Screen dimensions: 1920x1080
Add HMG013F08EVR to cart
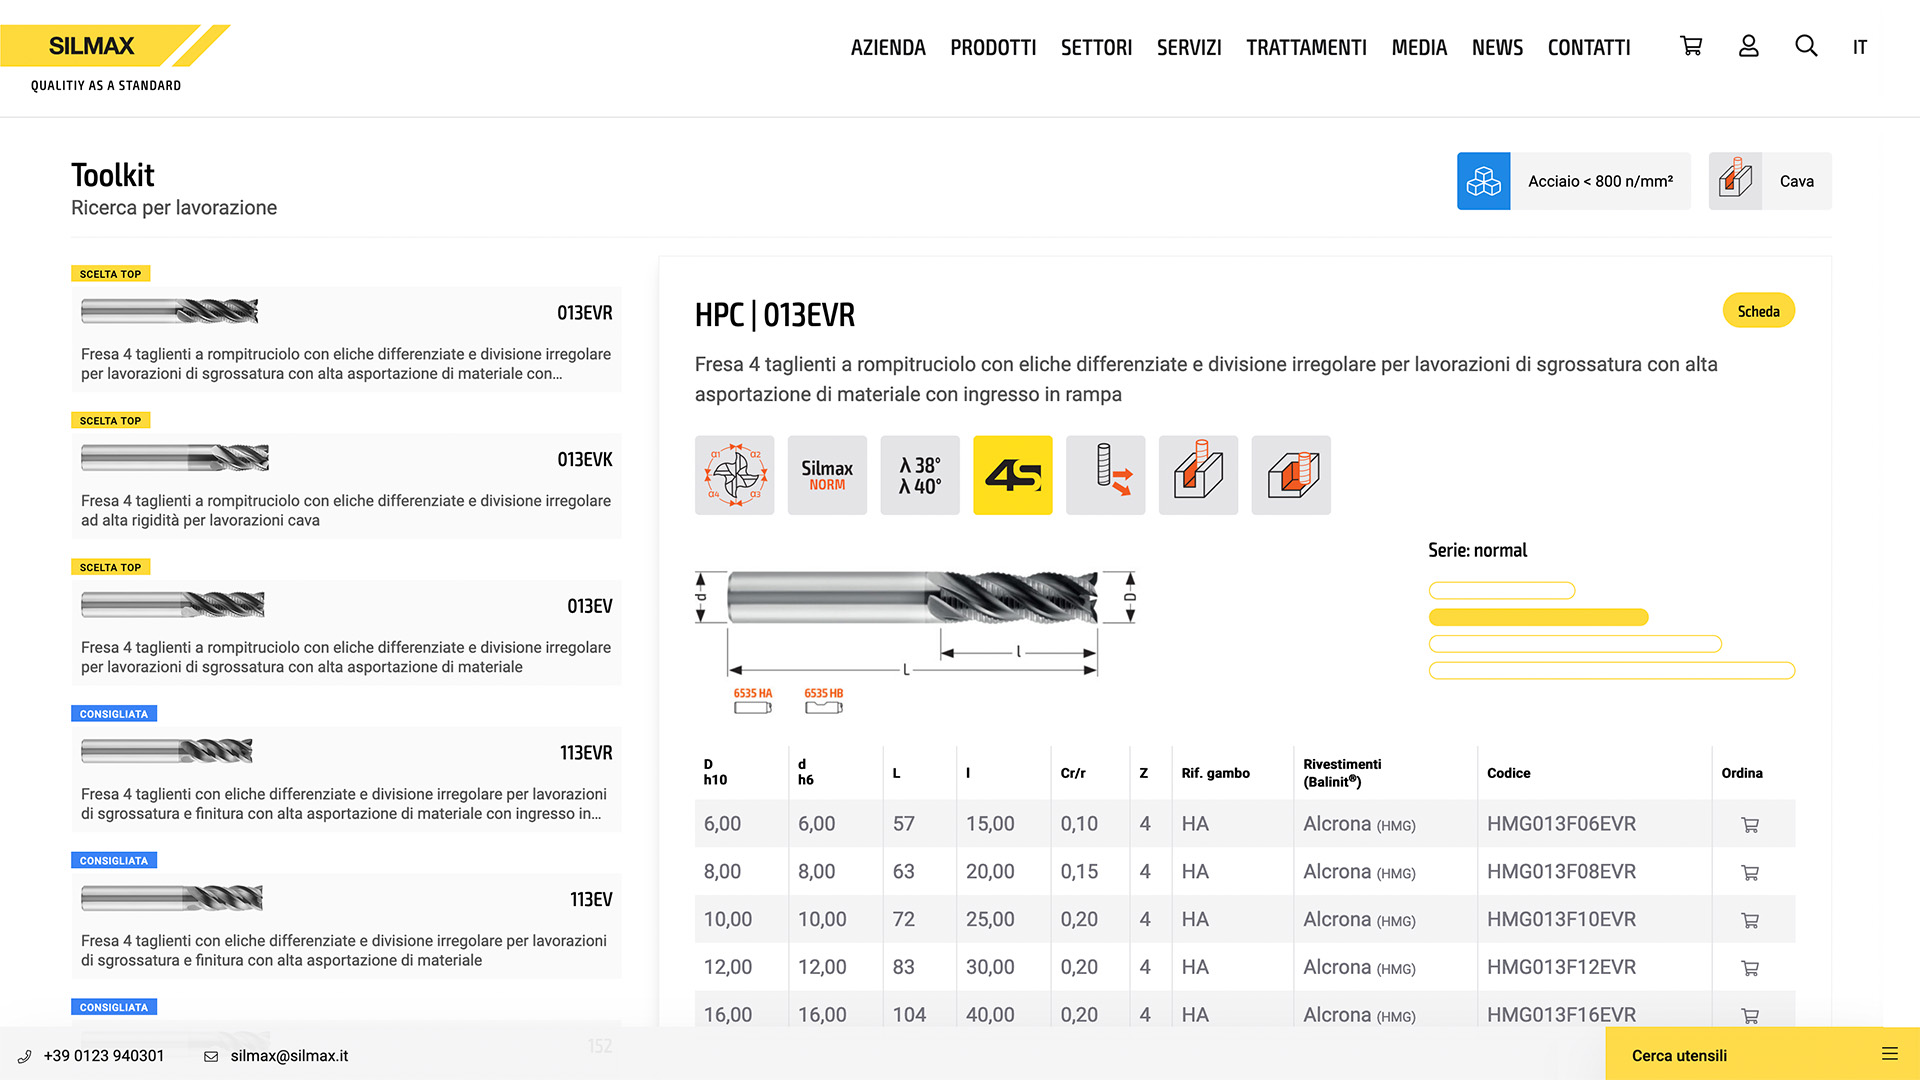point(1750,873)
